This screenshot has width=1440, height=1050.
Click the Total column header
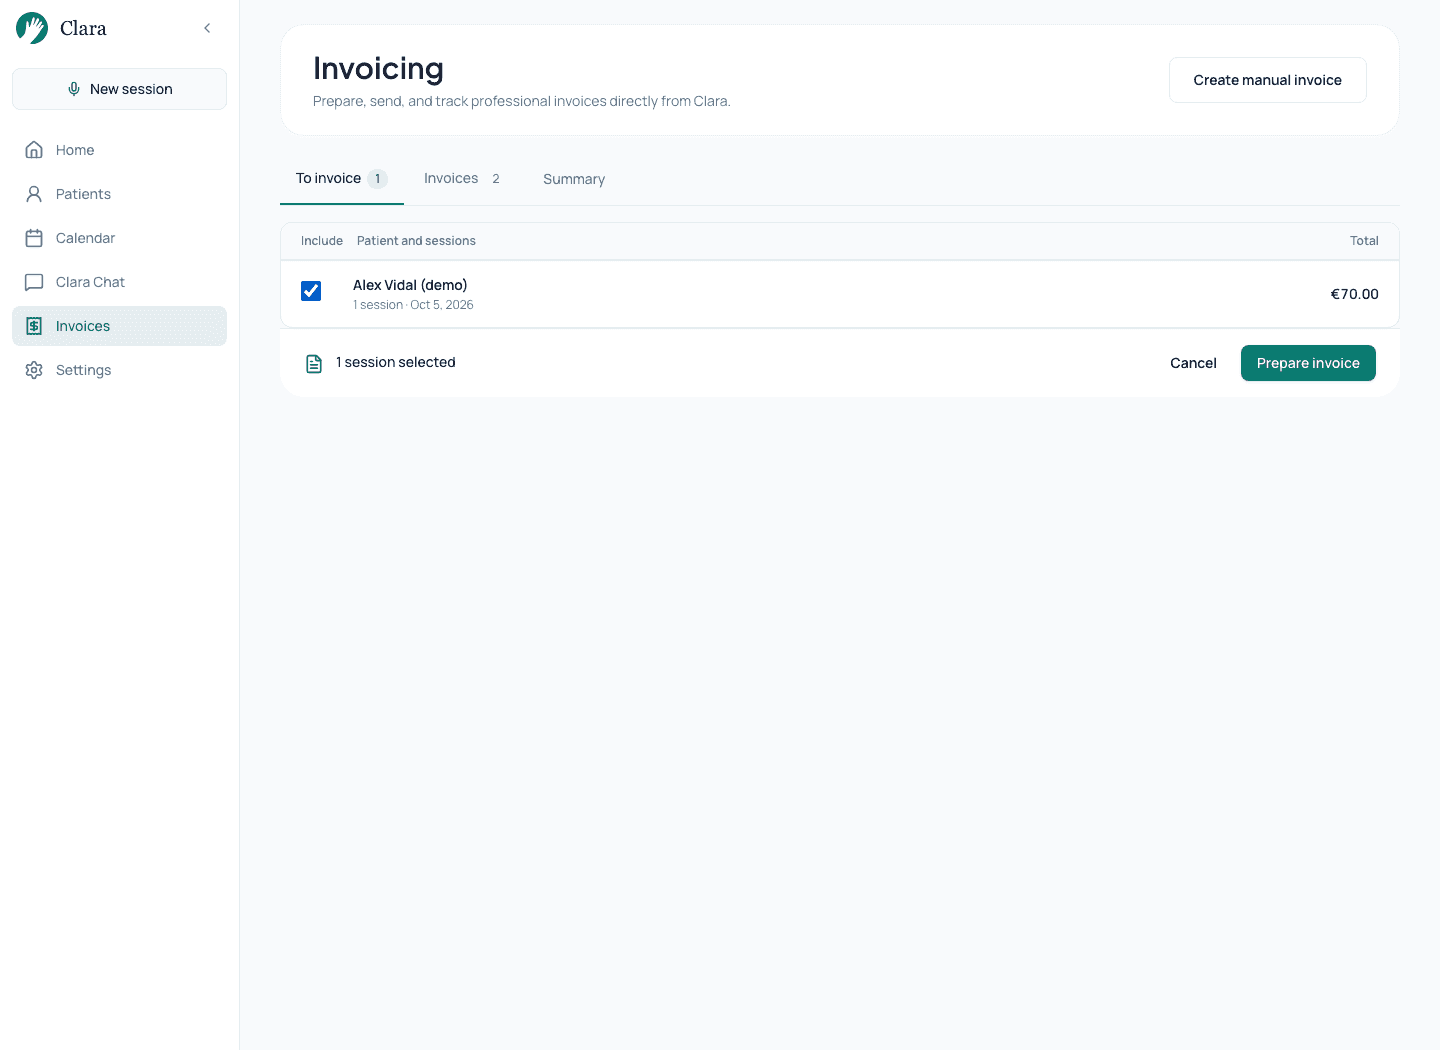point(1364,241)
